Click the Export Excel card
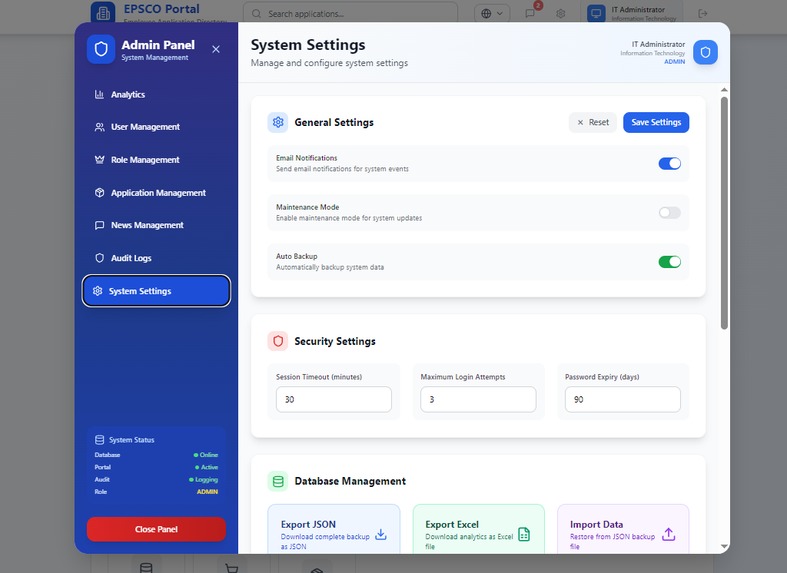 pyautogui.click(x=478, y=529)
